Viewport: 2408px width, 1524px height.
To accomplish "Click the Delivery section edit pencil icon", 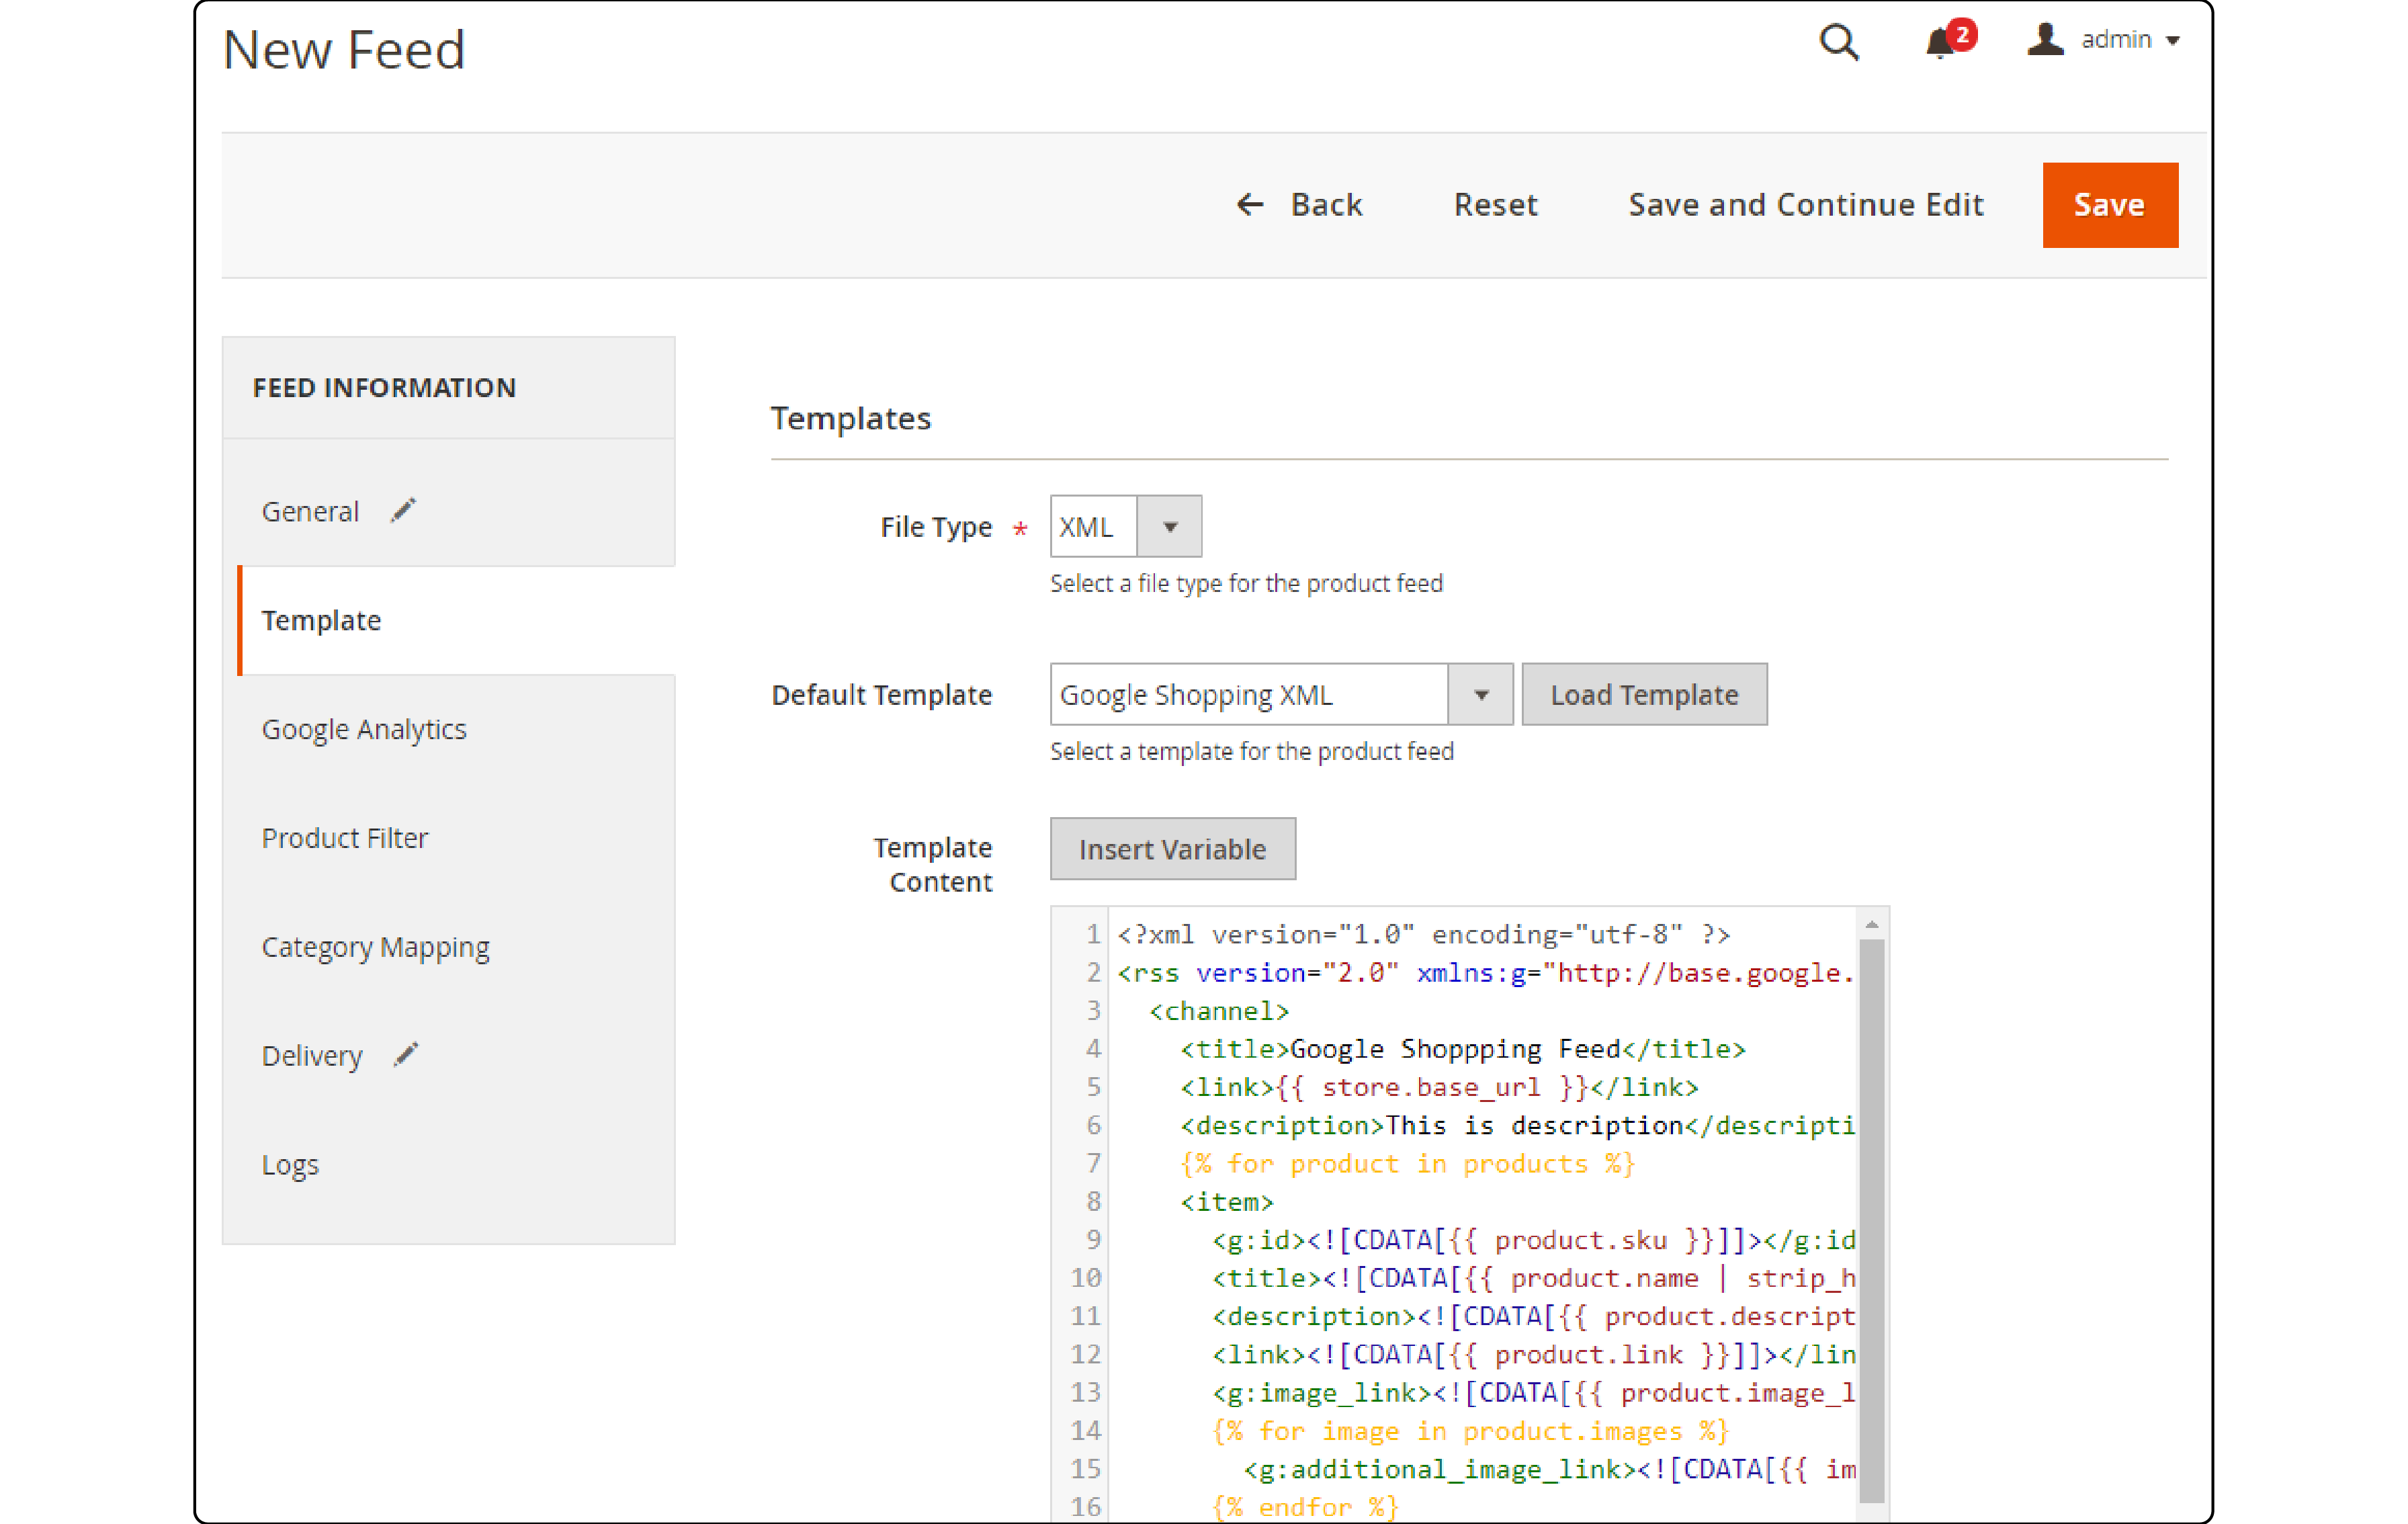I will [x=404, y=1055].
